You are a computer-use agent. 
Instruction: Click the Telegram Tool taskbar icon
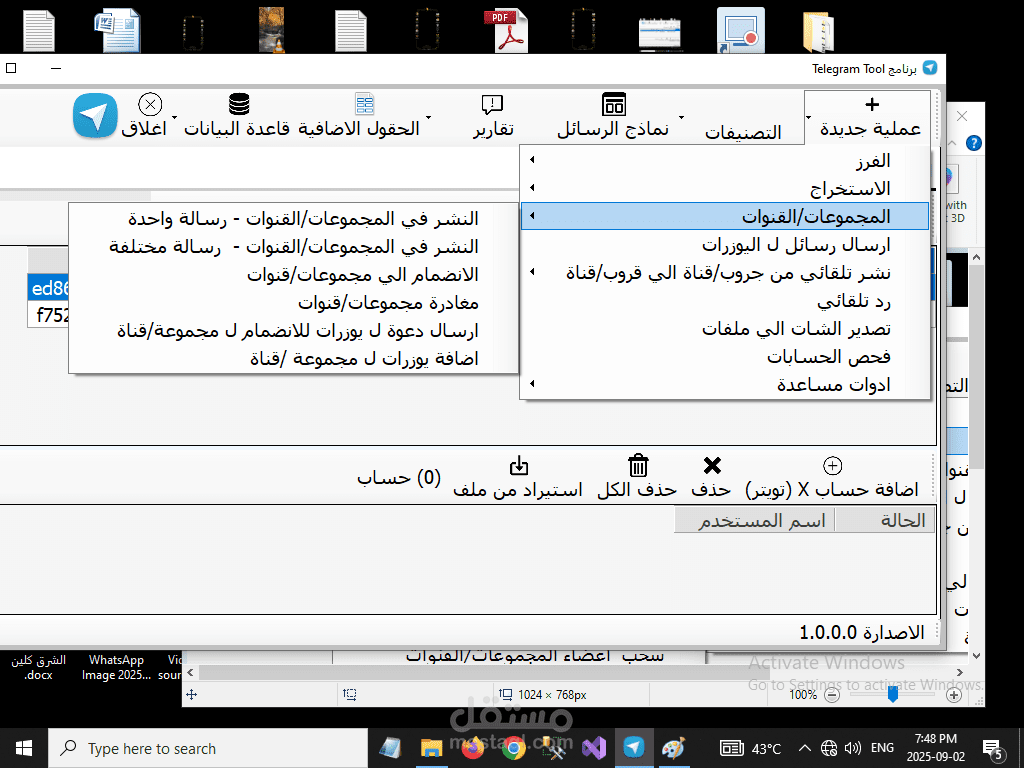(x=633, y=748)
